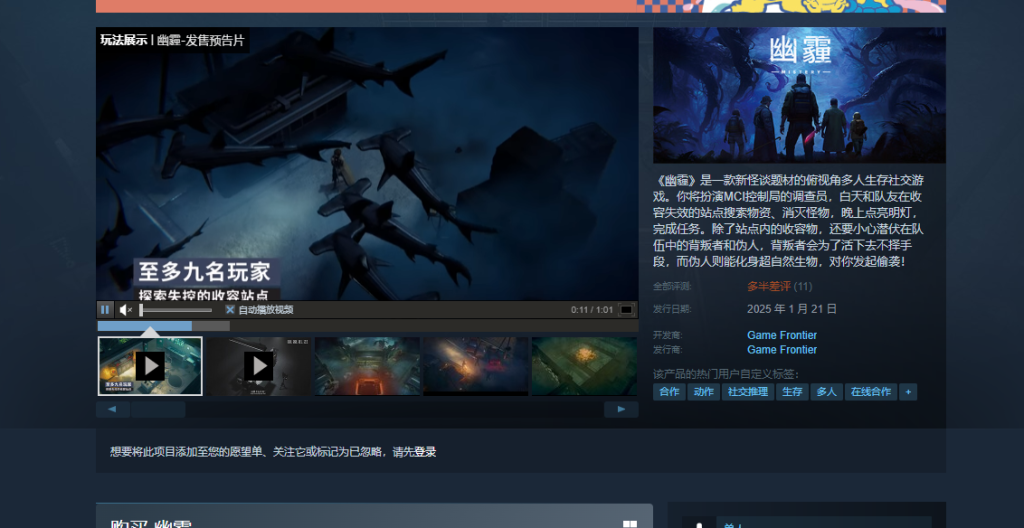Open developer Game Frontier link

pos(782,335)
